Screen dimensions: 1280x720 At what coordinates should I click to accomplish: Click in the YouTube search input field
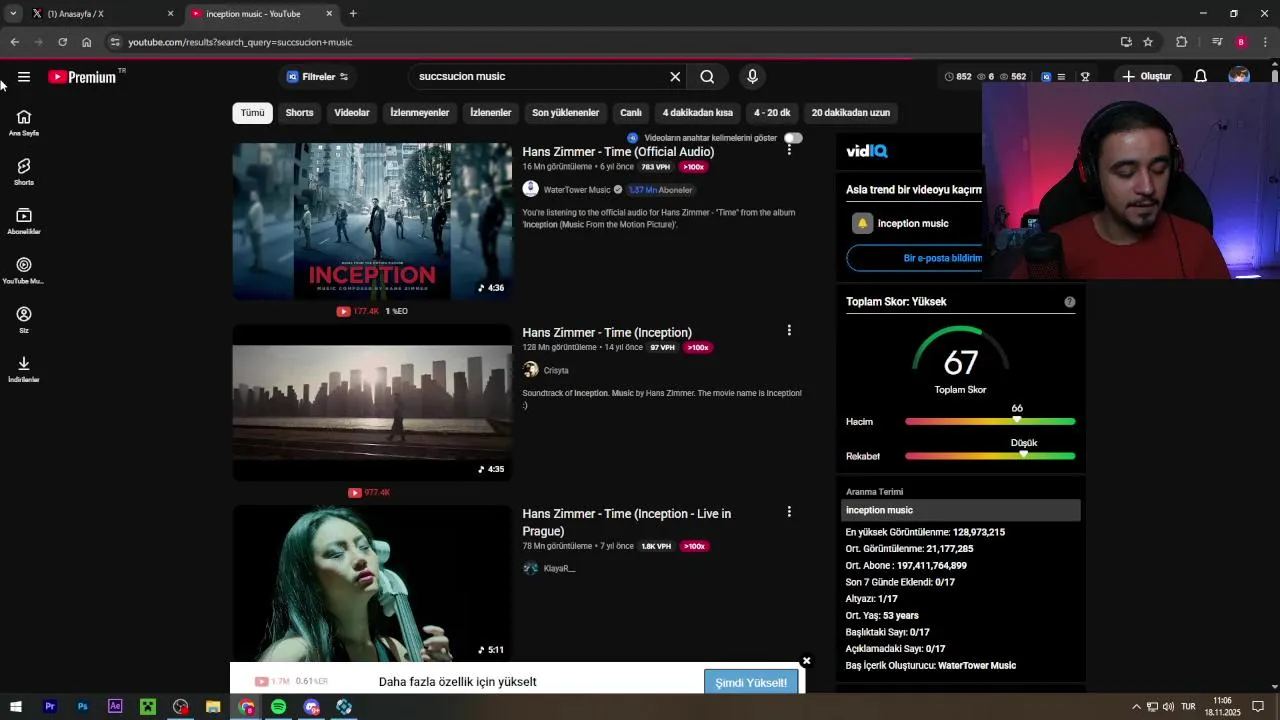(540, 77)
